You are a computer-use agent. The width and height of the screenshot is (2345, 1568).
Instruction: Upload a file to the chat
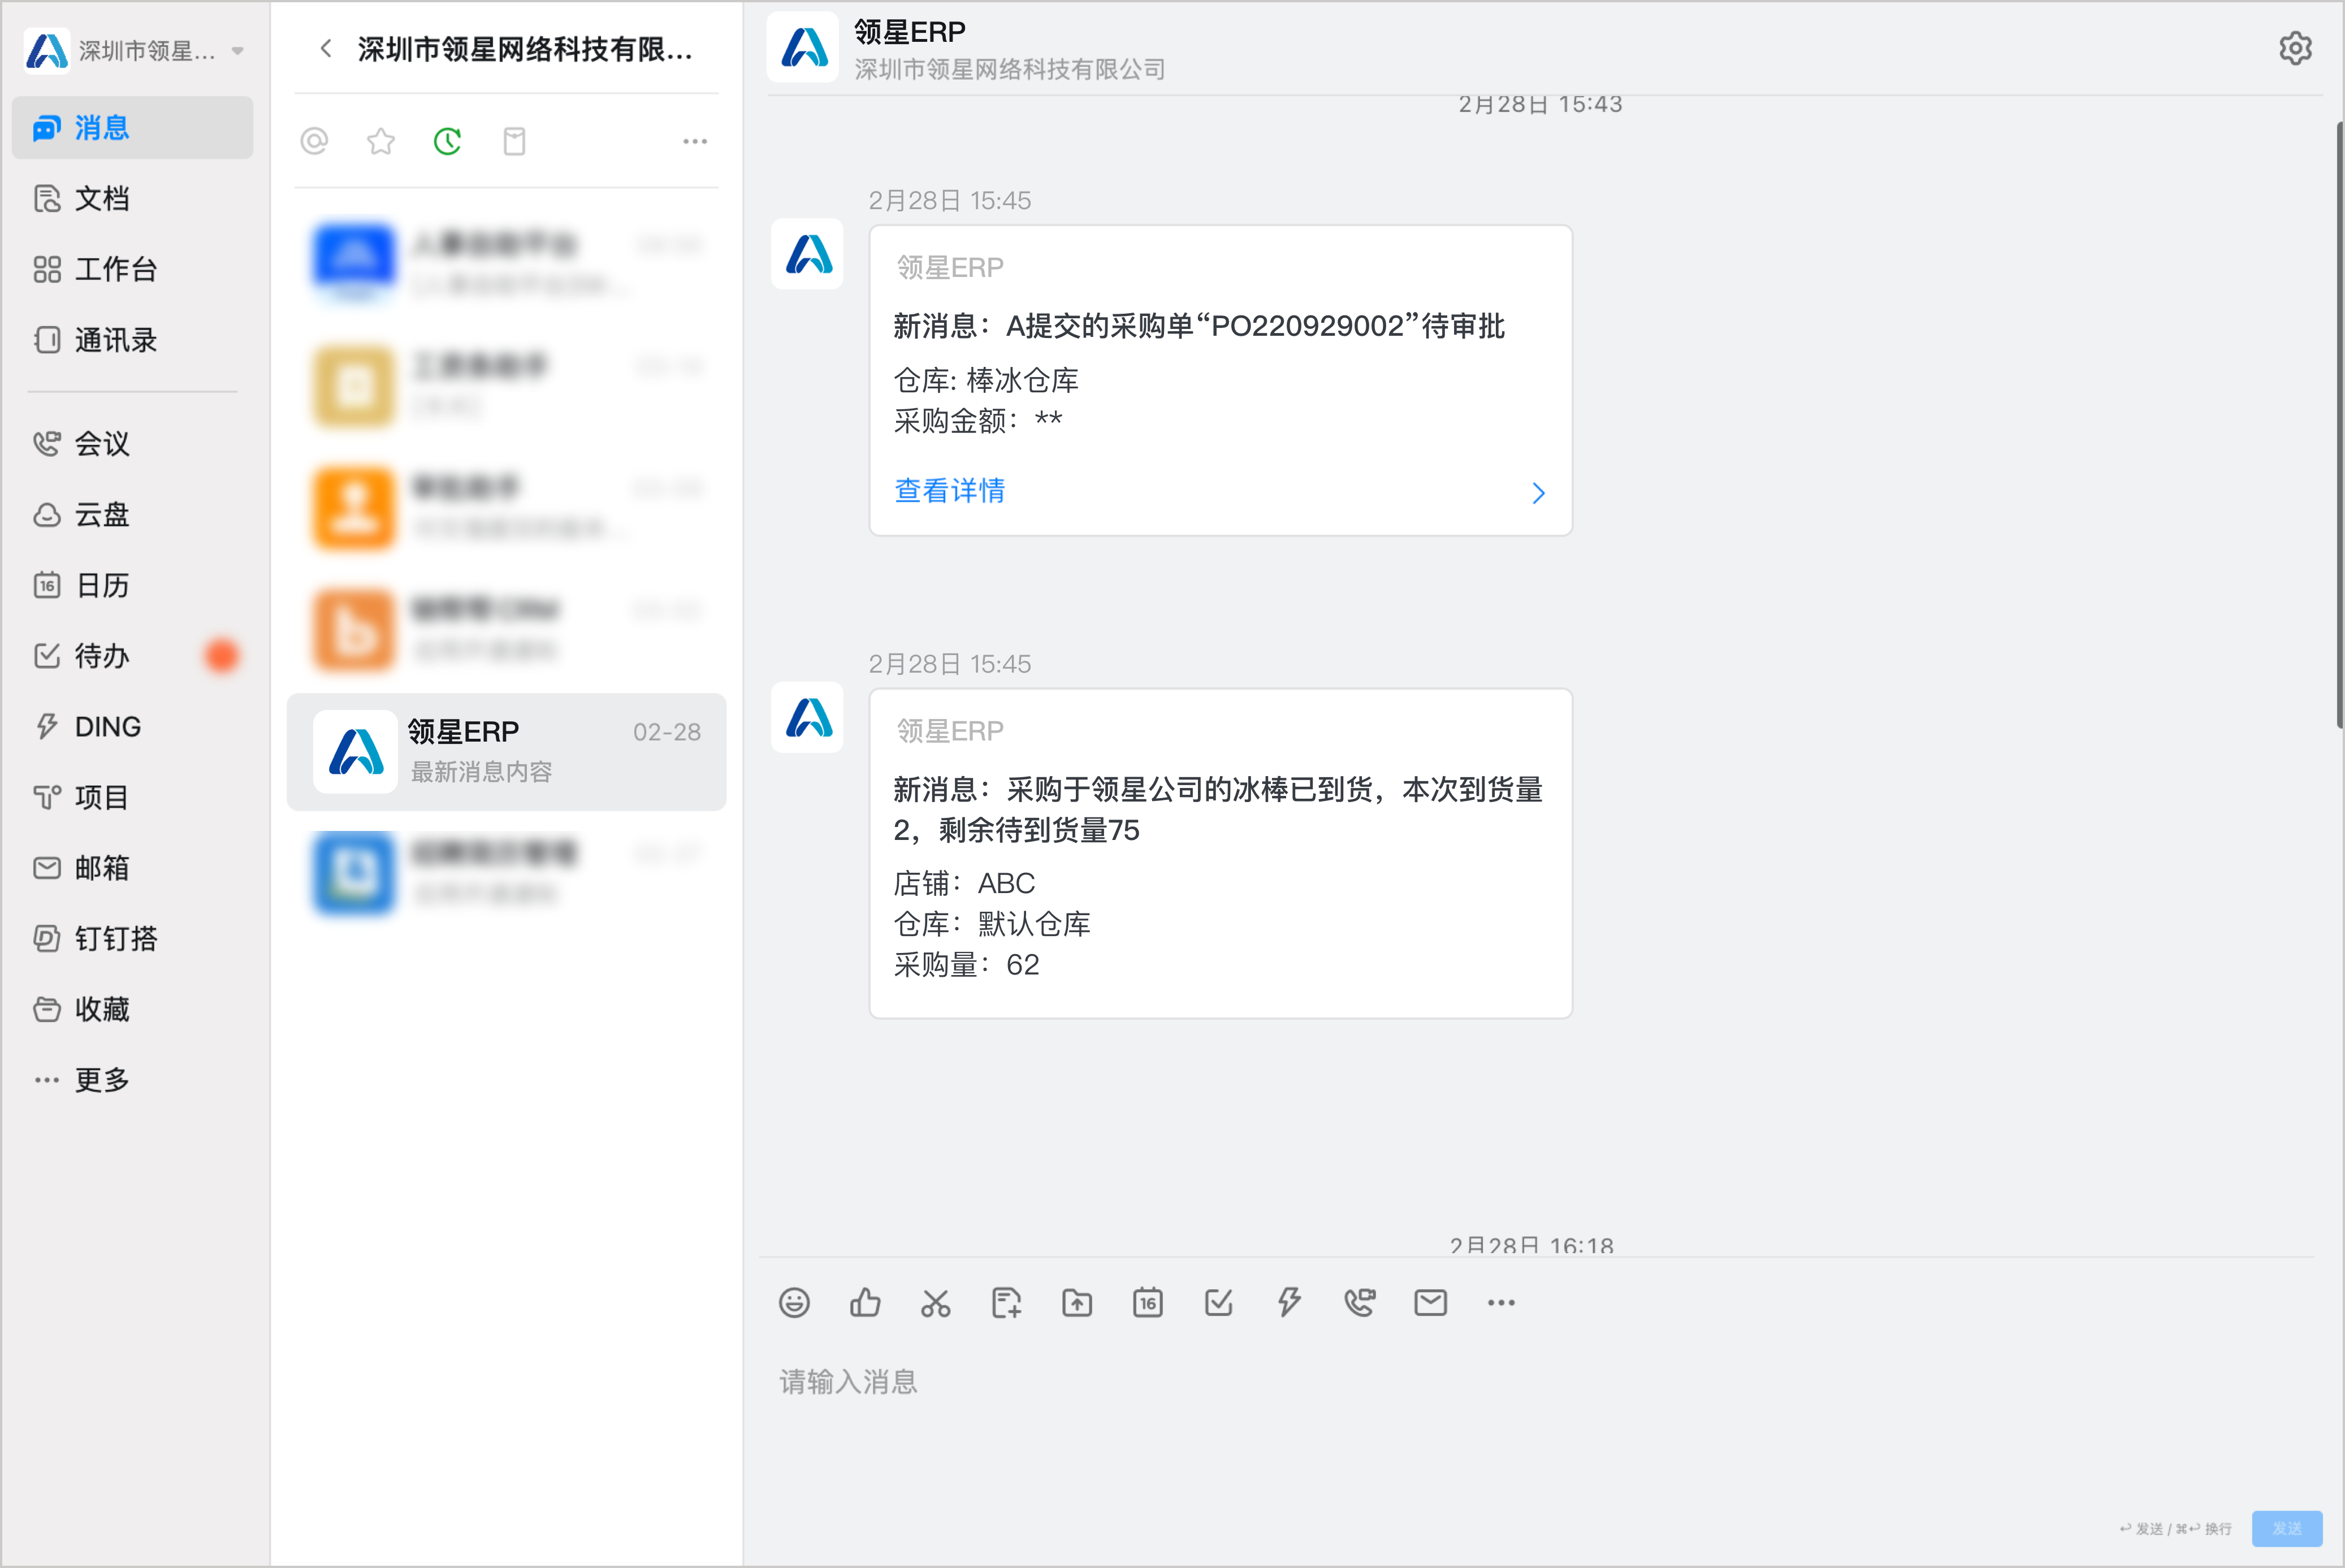[x=1077, y=1303]
